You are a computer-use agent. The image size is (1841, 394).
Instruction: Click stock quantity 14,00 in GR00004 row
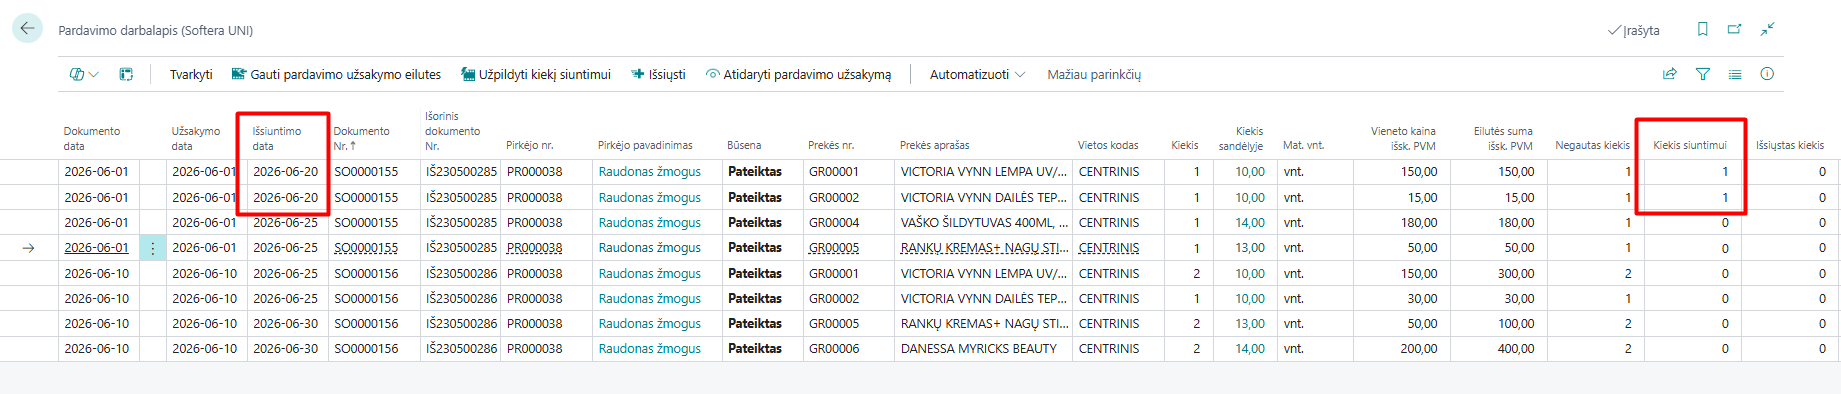1250,222
